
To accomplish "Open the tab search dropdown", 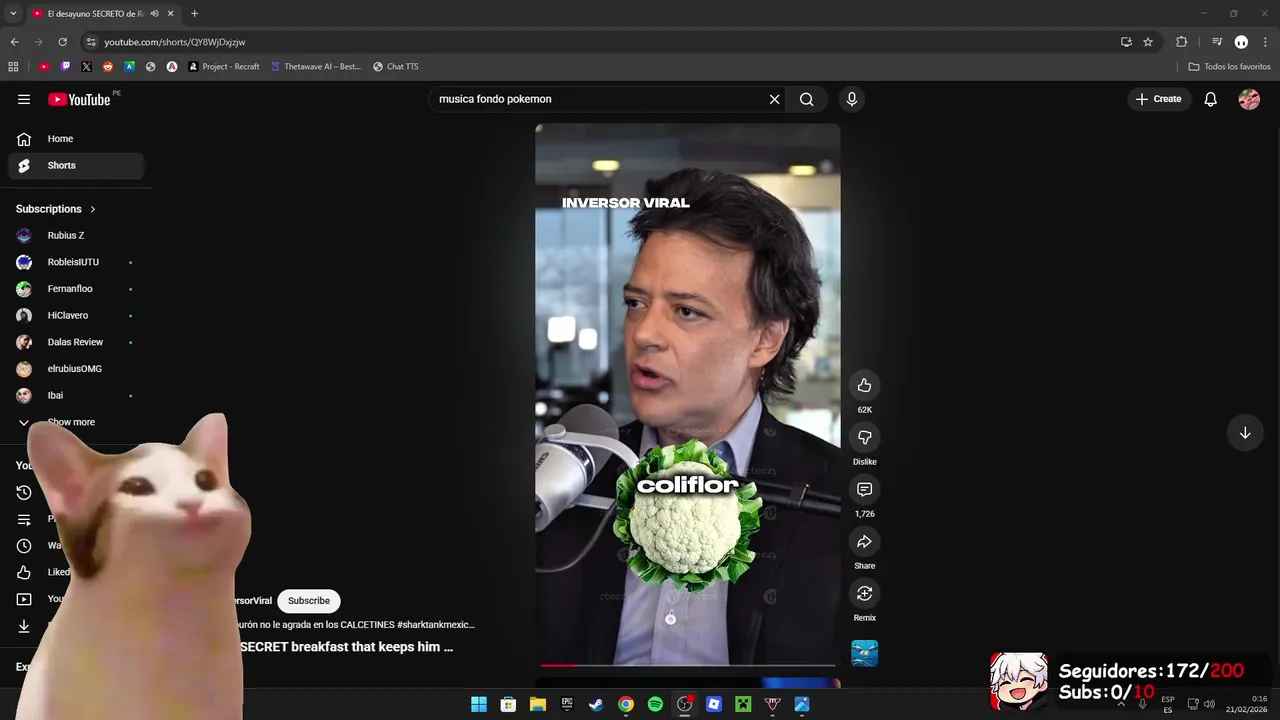I will (x=12, y=14).
